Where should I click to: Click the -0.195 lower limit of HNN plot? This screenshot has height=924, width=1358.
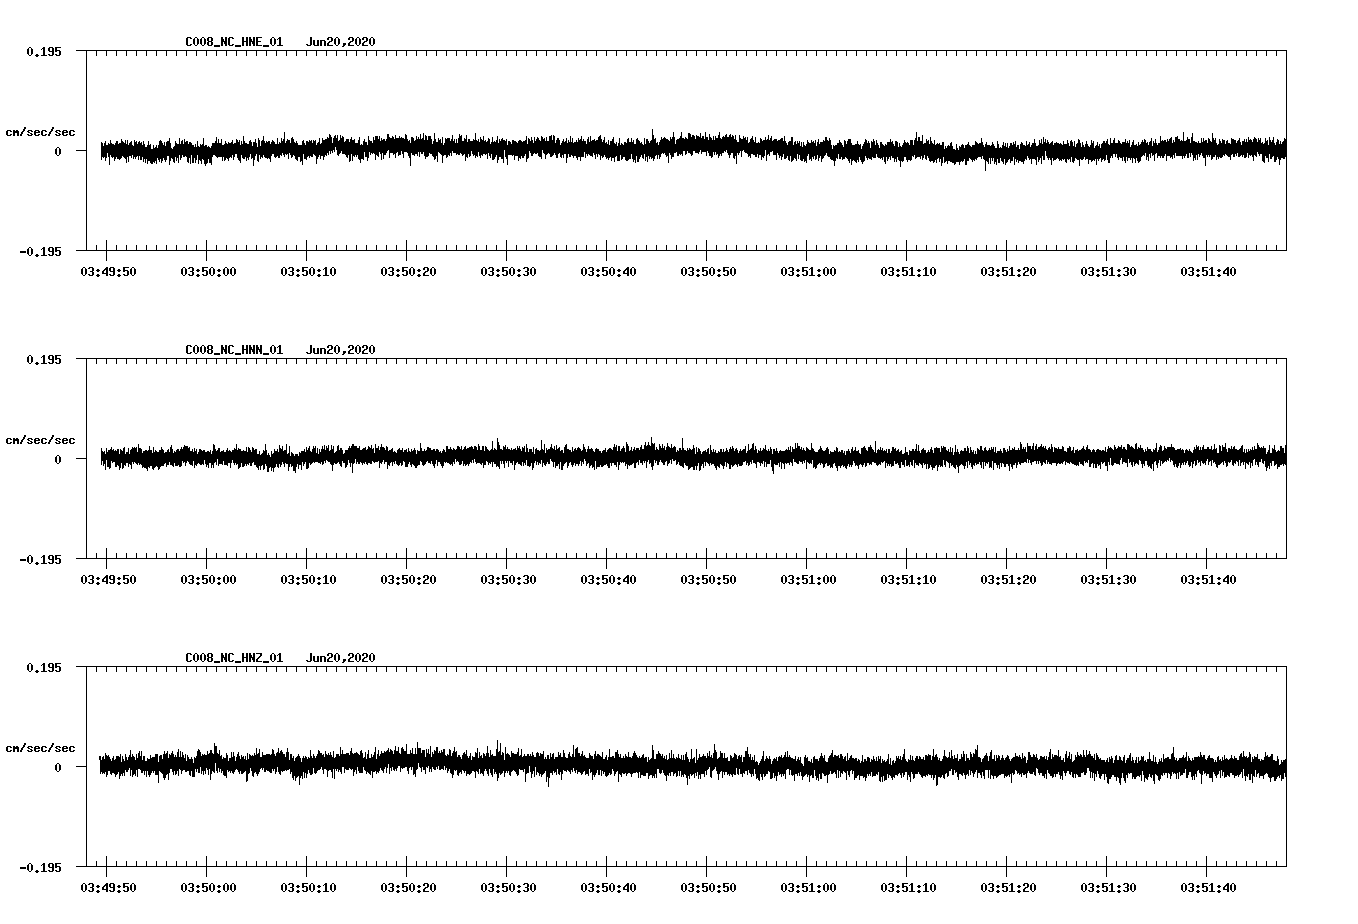(40, 559)
